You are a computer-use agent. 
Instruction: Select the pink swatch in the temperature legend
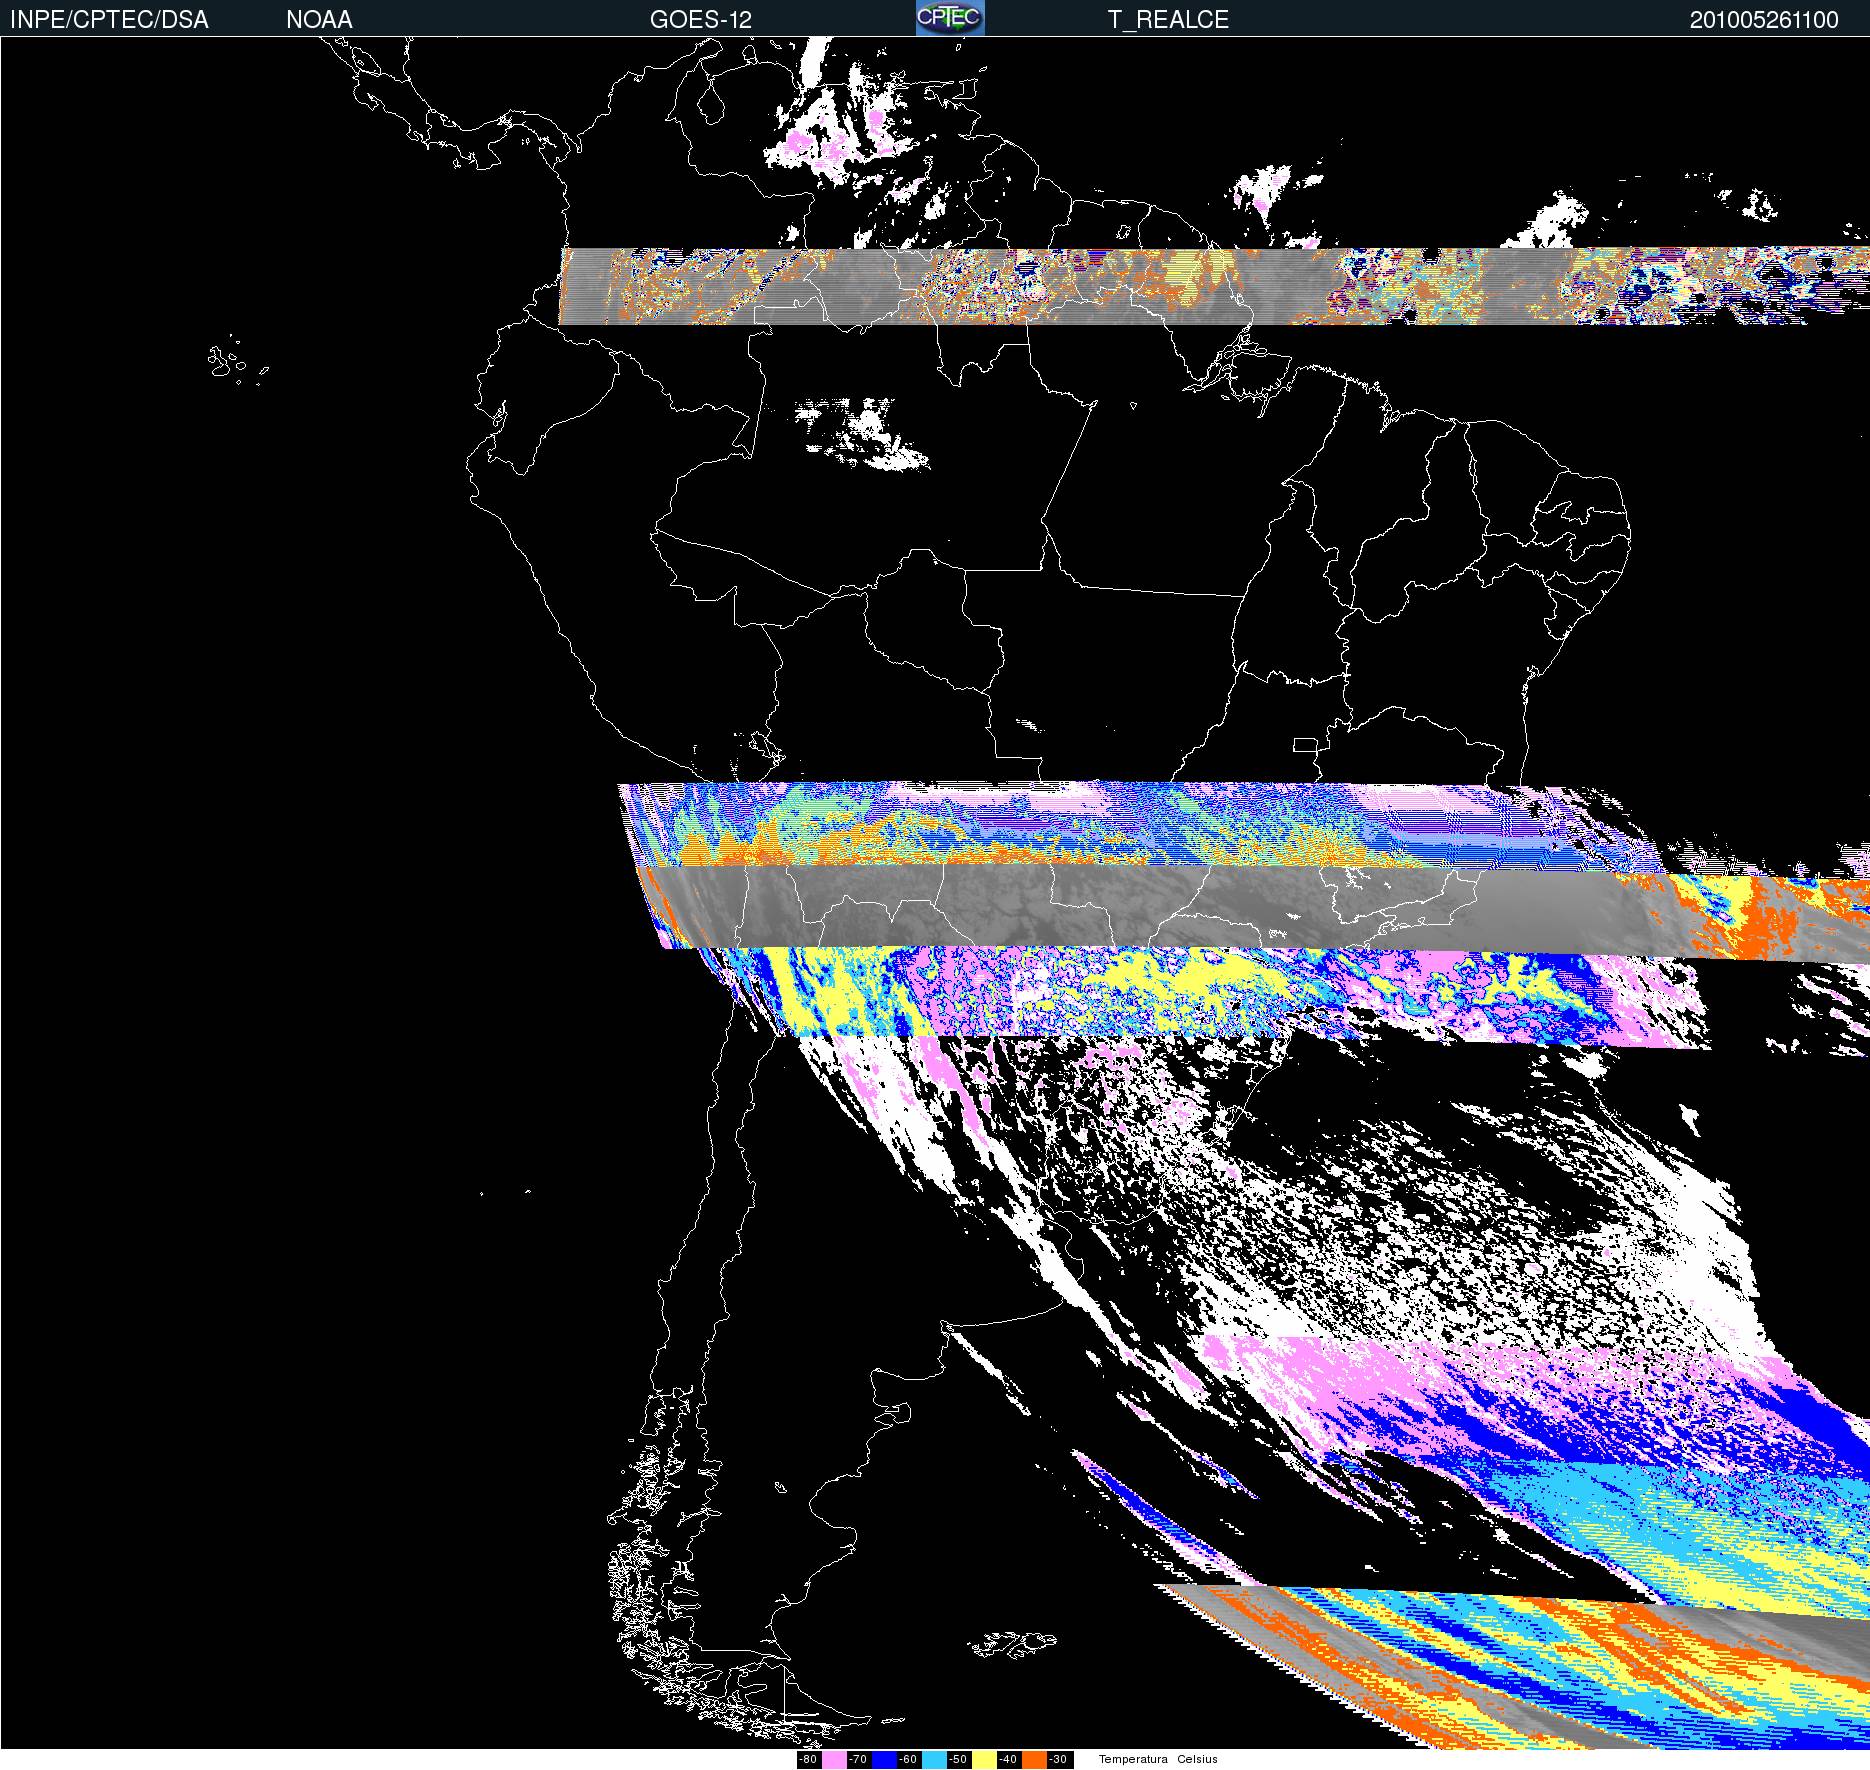click(x=834, y=1760)
